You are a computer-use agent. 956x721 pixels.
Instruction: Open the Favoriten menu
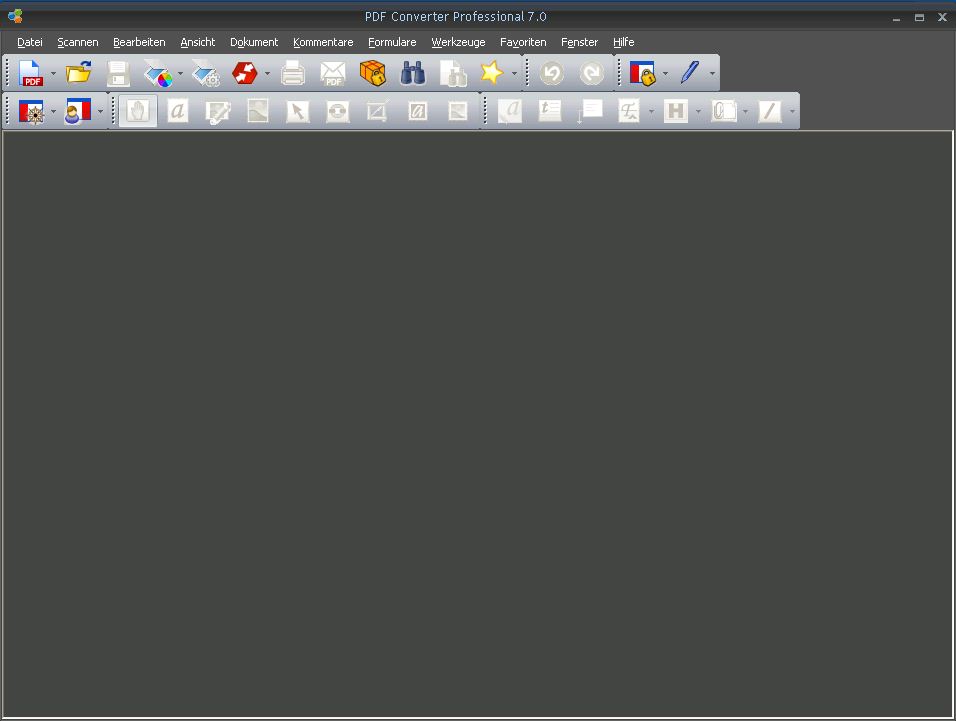[523, 42]
